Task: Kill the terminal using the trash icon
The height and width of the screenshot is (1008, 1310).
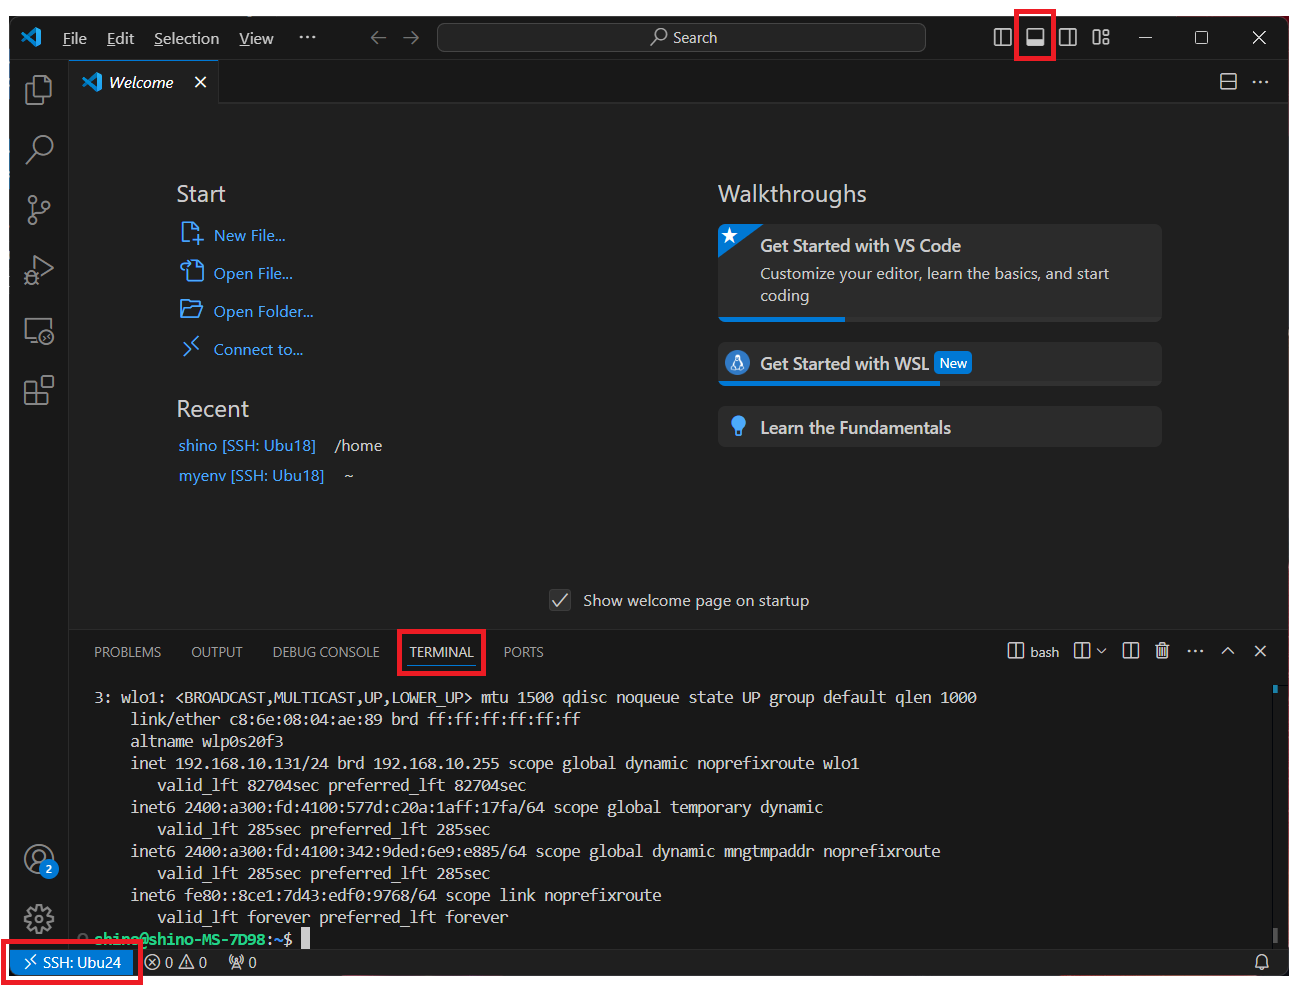Action: (1162, 651)
